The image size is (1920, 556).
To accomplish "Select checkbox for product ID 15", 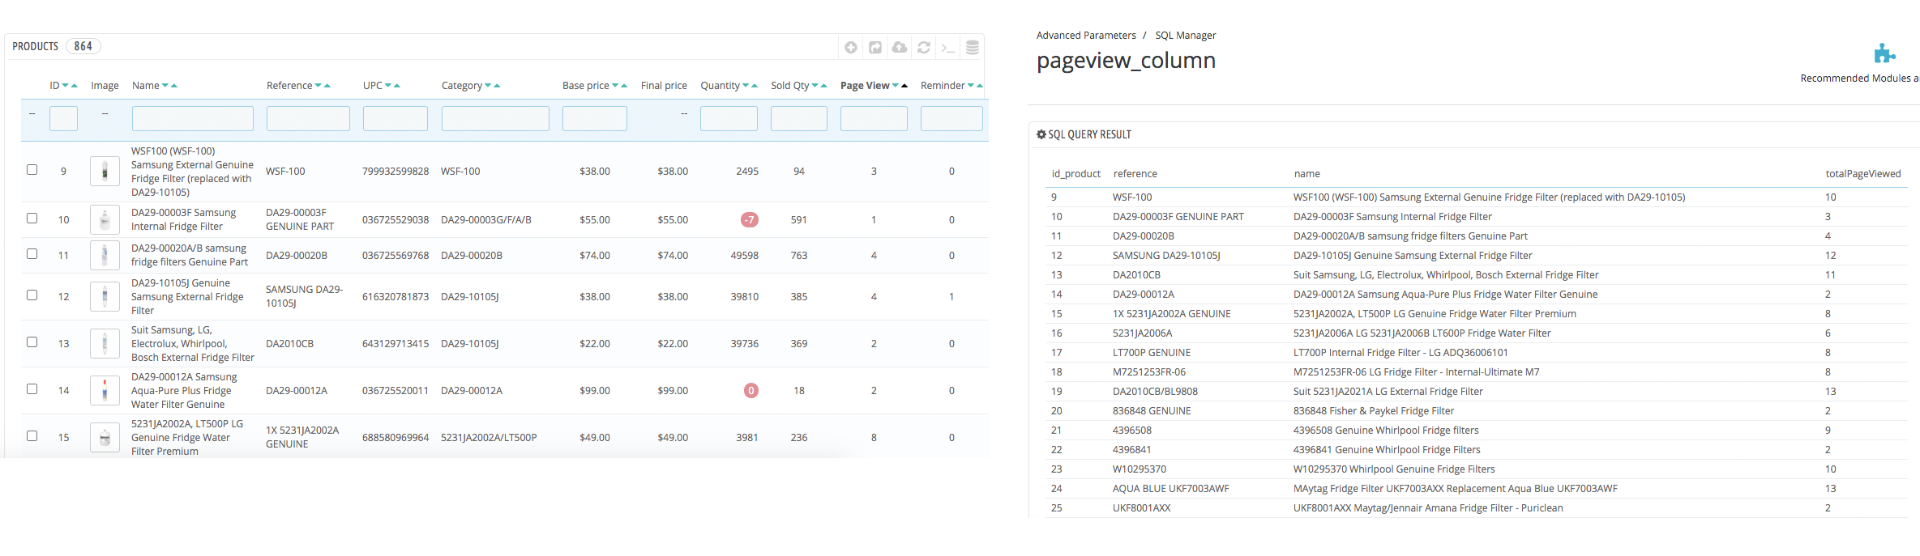I will coord(32,436).
